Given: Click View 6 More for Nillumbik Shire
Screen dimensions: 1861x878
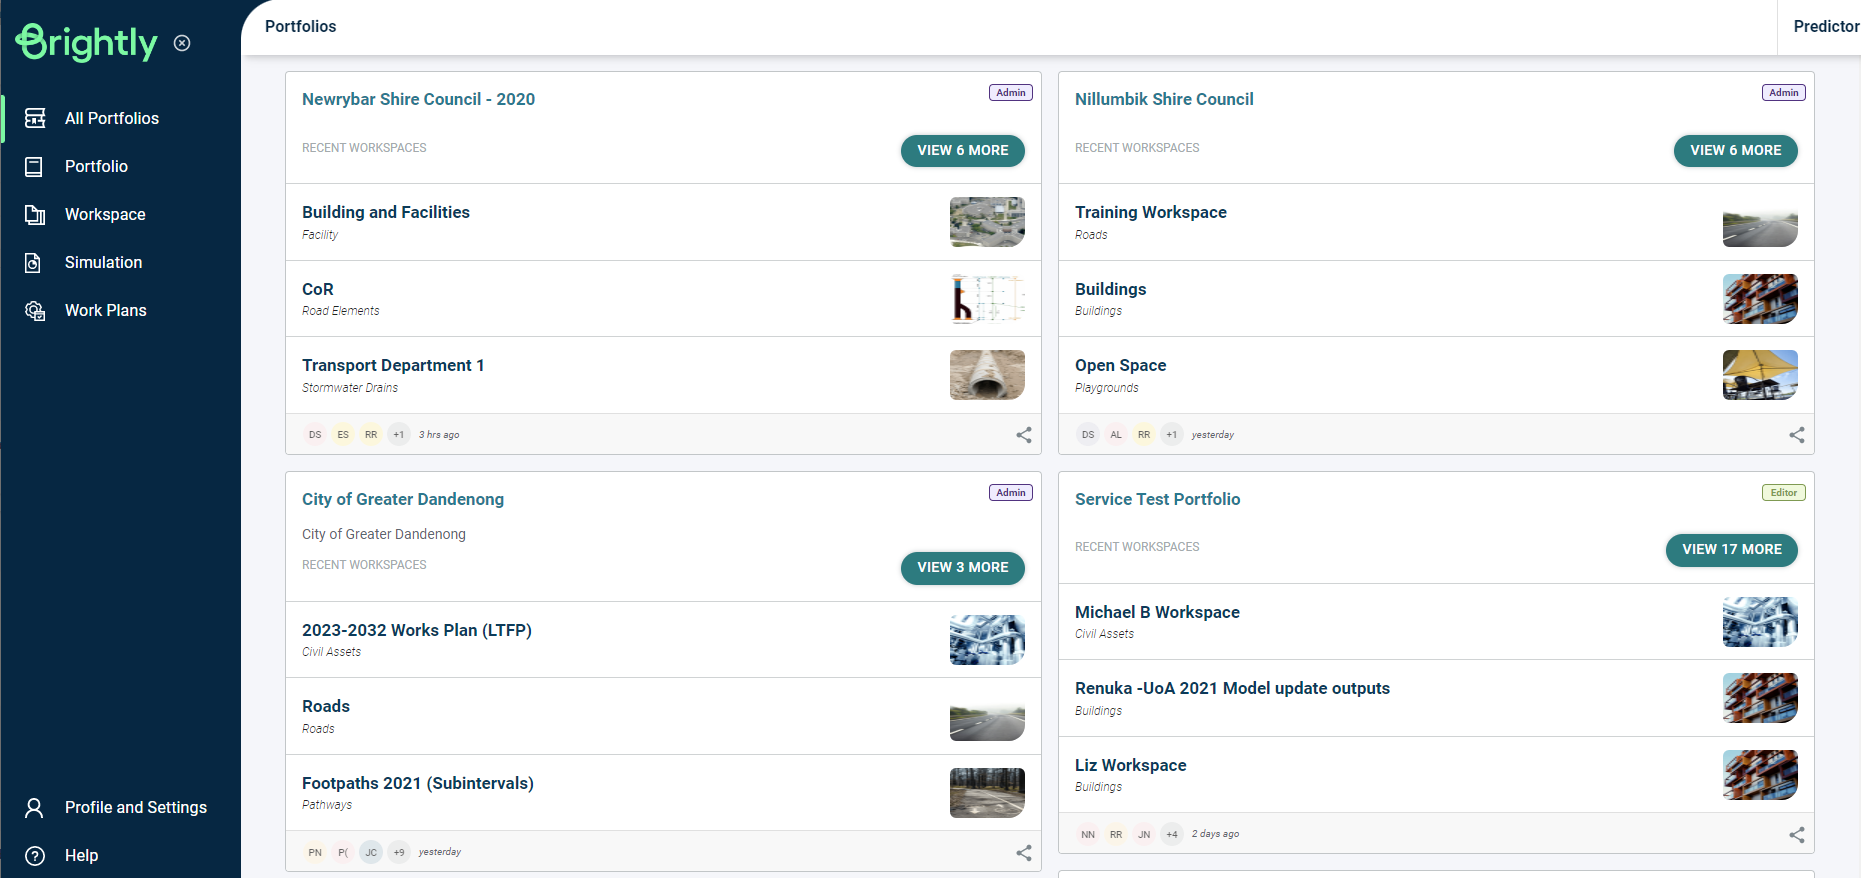Looking at the screenshot, I should pyautogui.click(x=1736, y=150).
